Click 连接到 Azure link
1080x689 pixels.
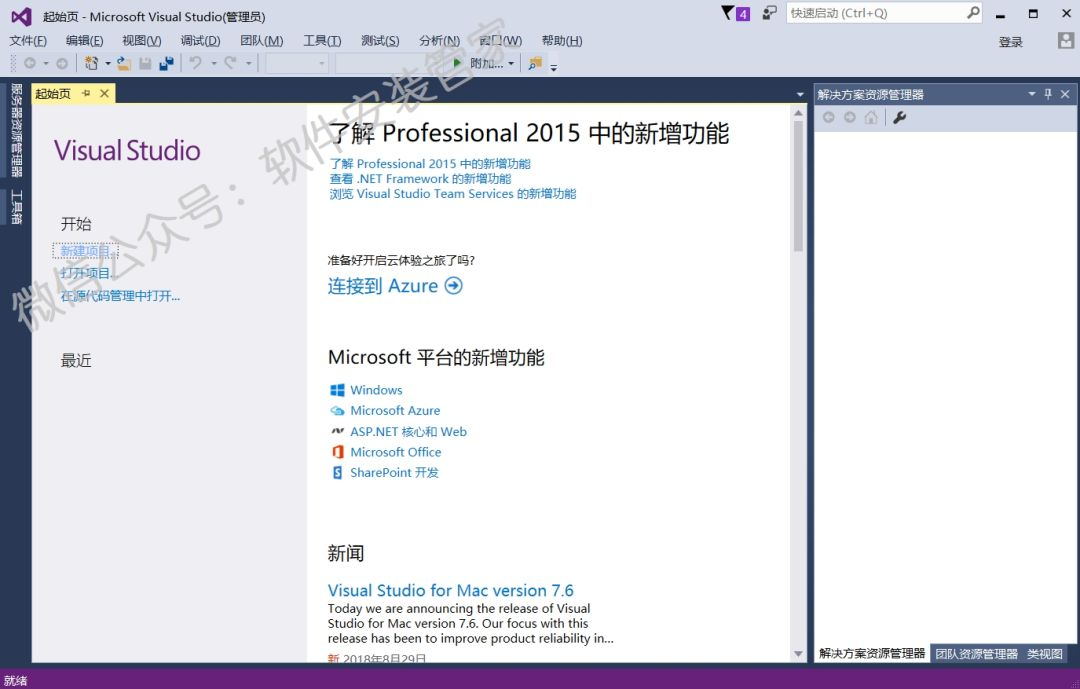[x=395, y=286]
